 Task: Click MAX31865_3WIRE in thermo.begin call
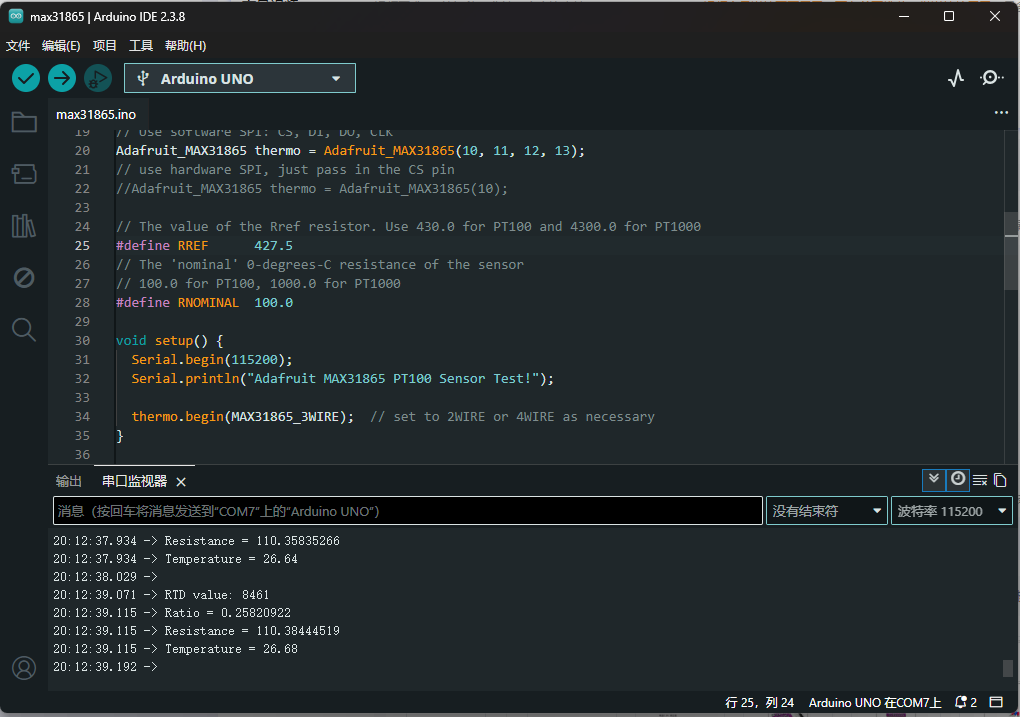(x=285, y=417)
